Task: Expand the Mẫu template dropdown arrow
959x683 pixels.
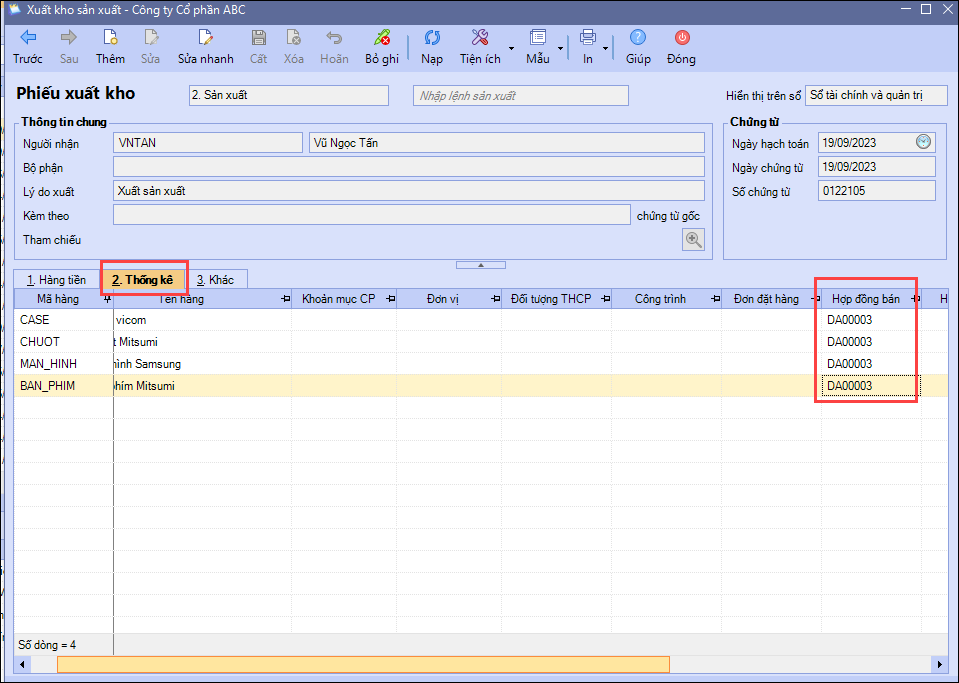Action: point(560,47)
